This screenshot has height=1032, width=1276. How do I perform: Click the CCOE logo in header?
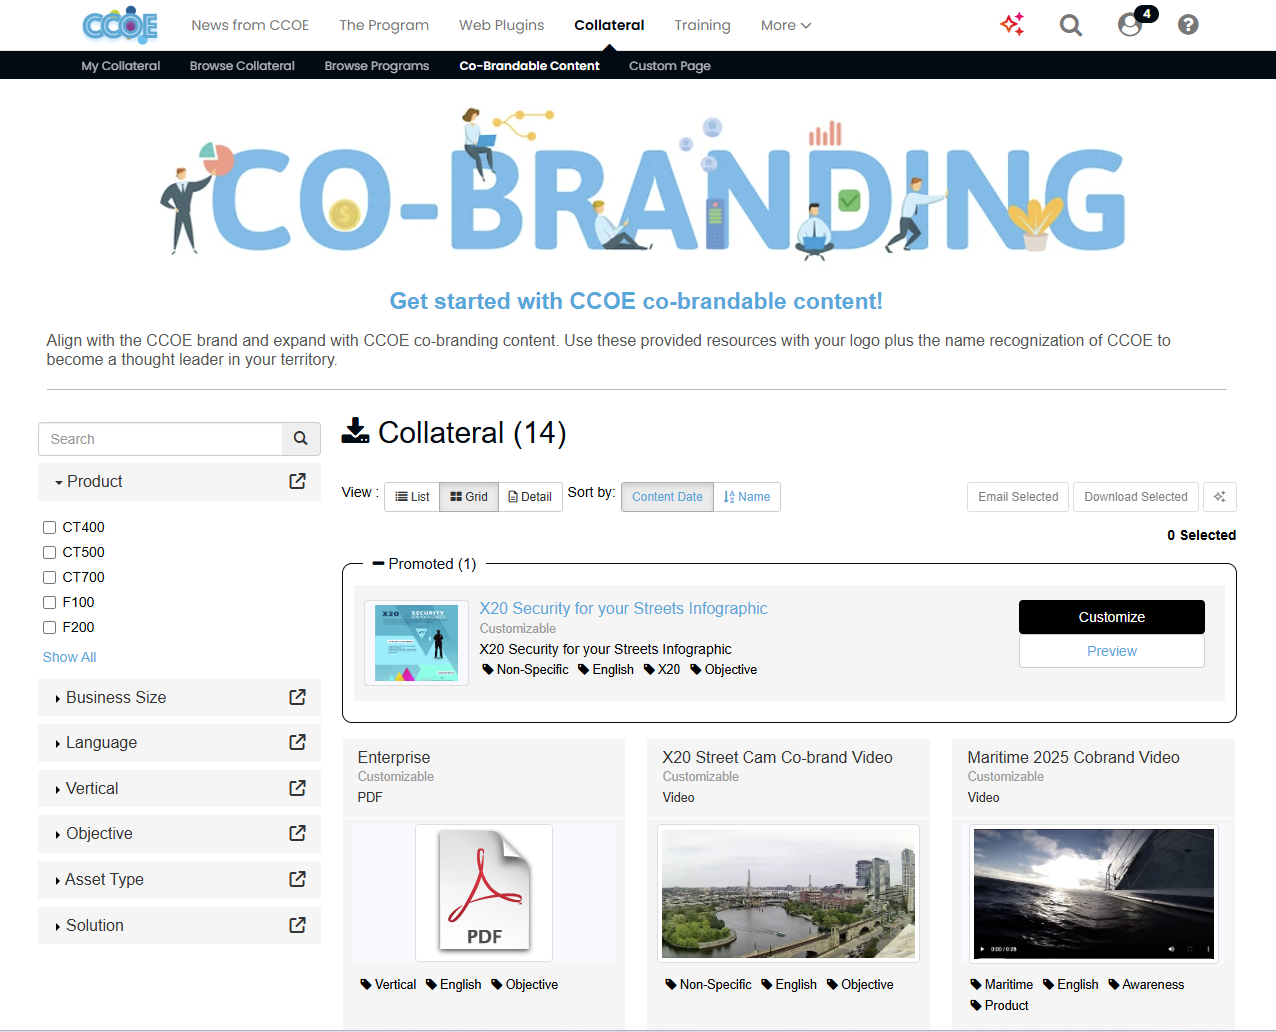coord(120,25)
